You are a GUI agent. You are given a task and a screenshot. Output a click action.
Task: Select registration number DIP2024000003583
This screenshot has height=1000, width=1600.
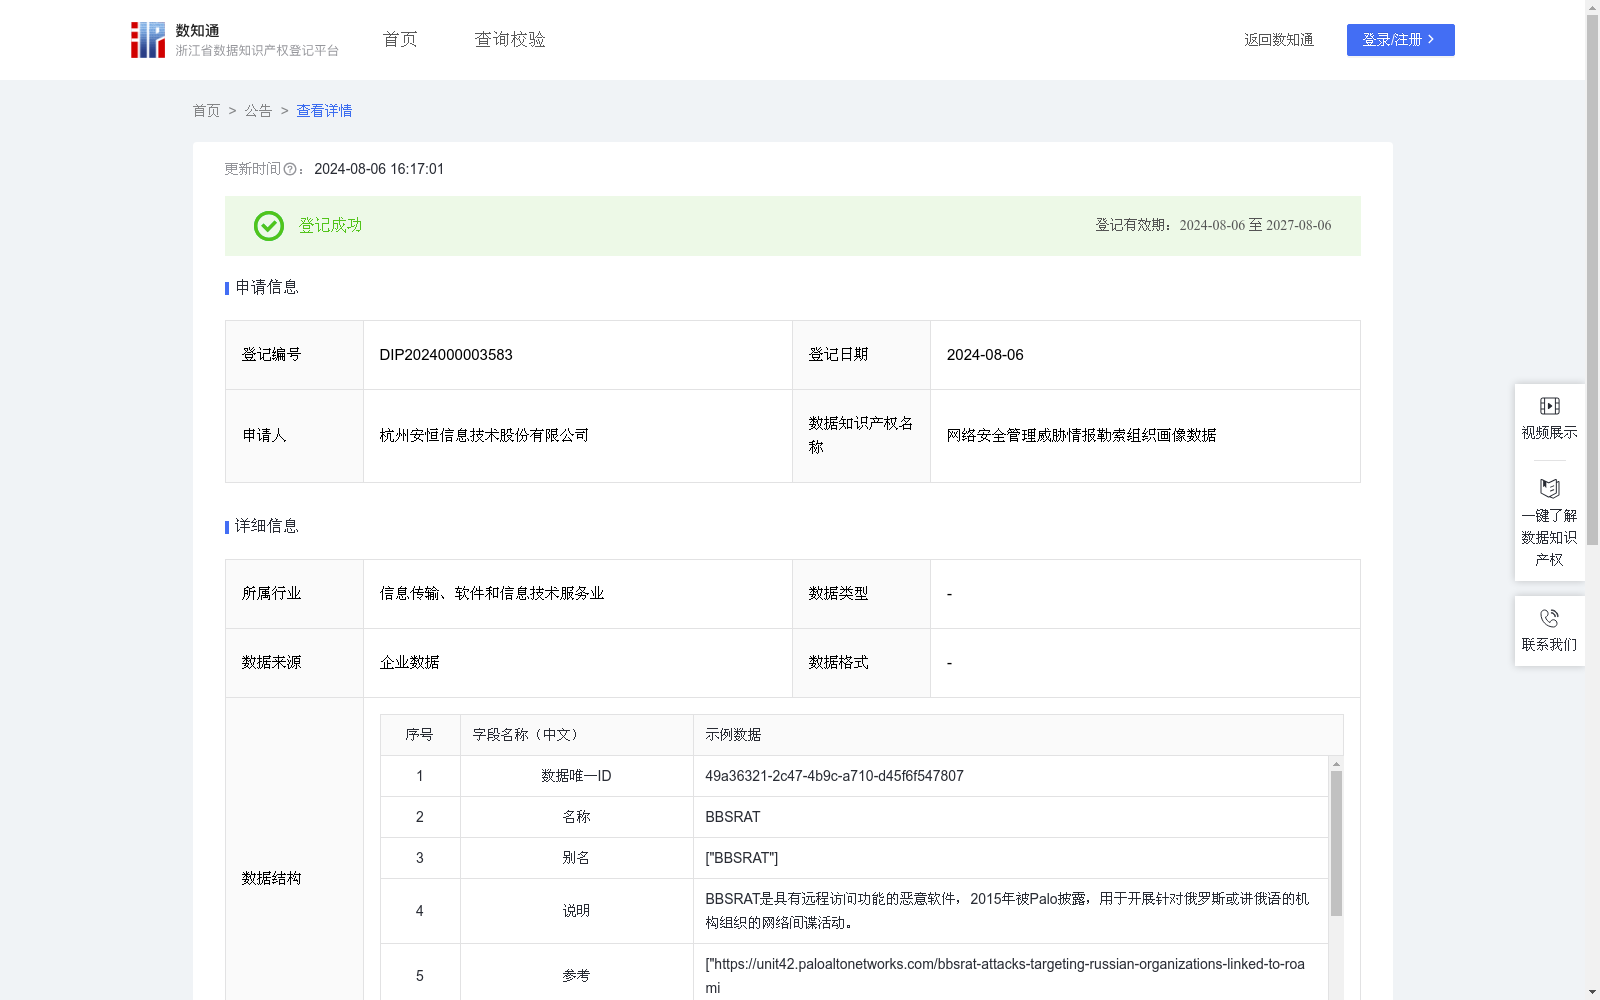coord(446,355)
